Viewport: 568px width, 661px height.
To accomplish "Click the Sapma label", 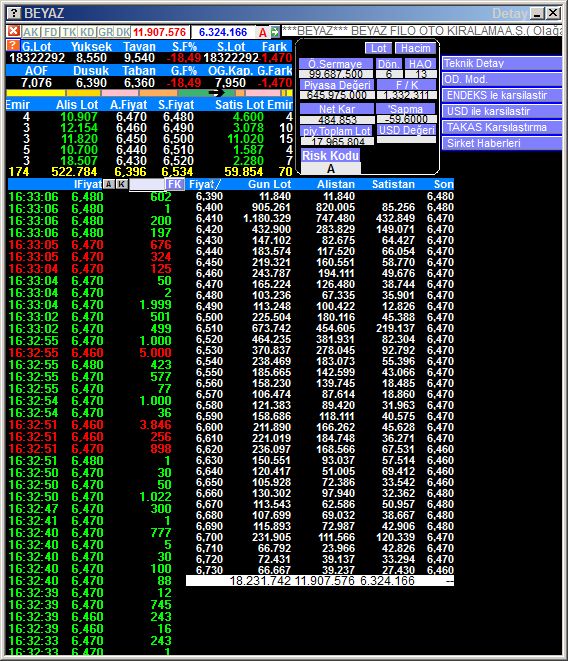I will pyautogui.click(x=406, y=109).
